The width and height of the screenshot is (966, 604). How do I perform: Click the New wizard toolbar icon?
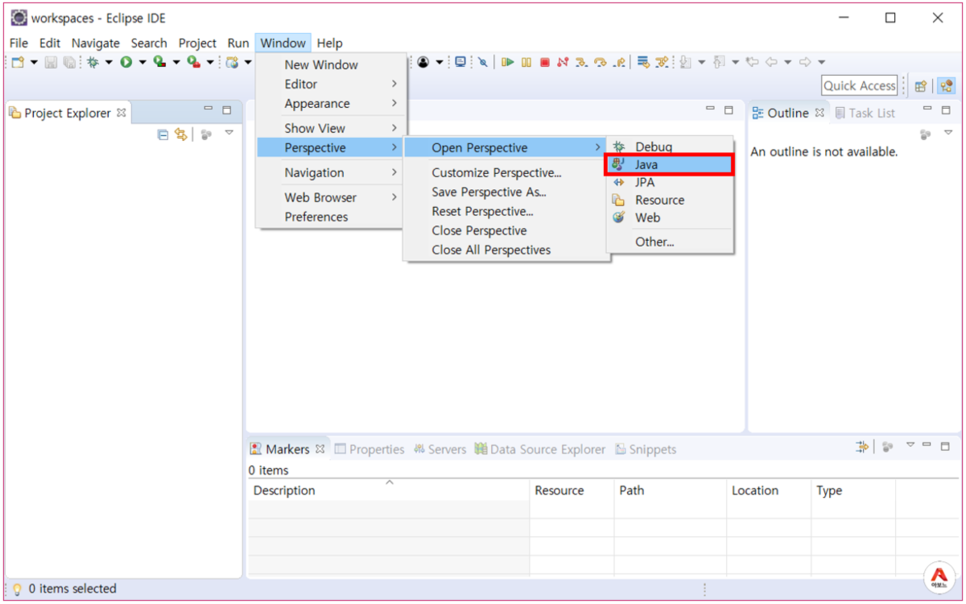click(18, 62)
